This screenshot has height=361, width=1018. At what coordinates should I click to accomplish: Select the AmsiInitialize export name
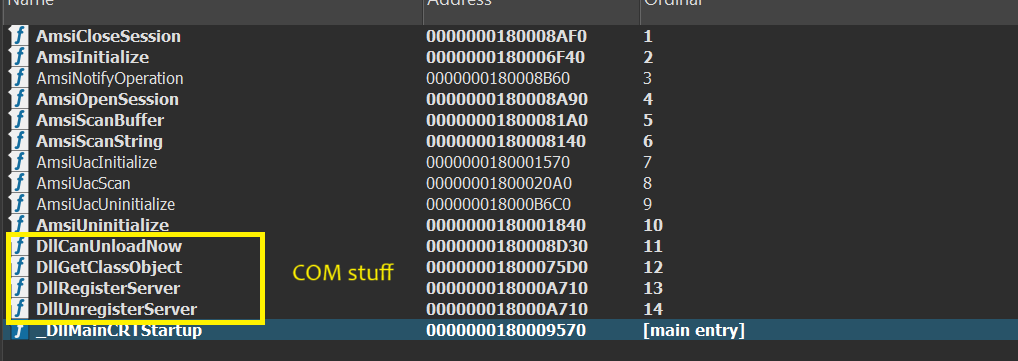[93, 57]
